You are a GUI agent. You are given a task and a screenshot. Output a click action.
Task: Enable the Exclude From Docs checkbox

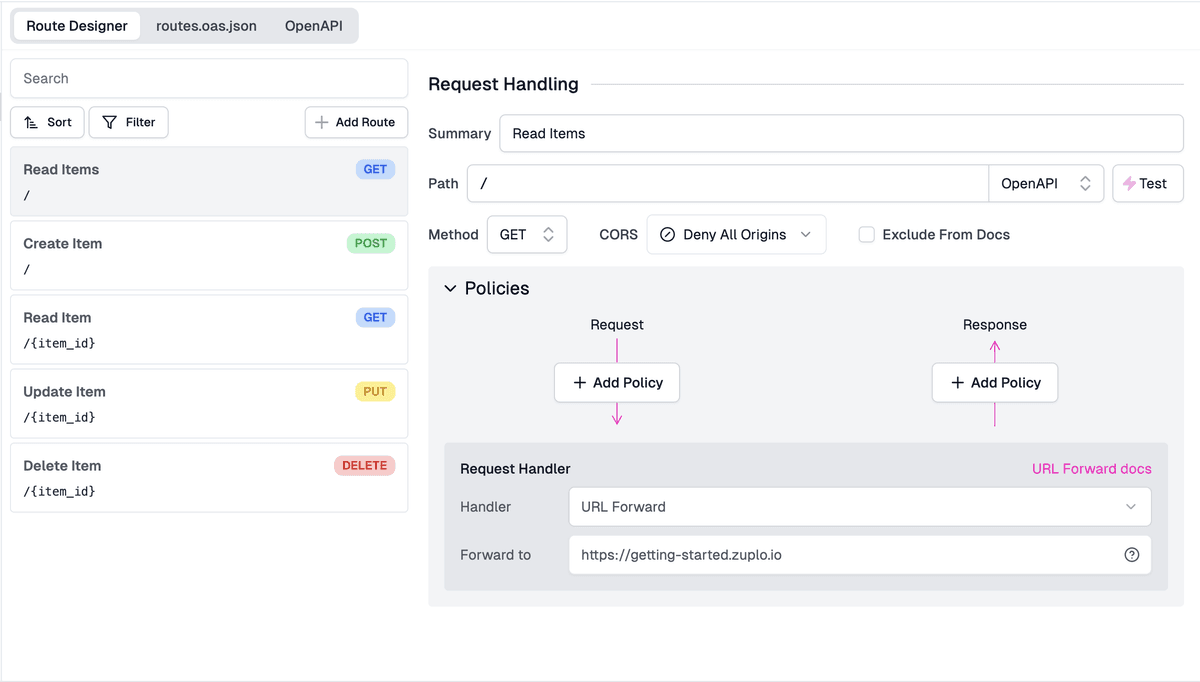tap(867, 235)
